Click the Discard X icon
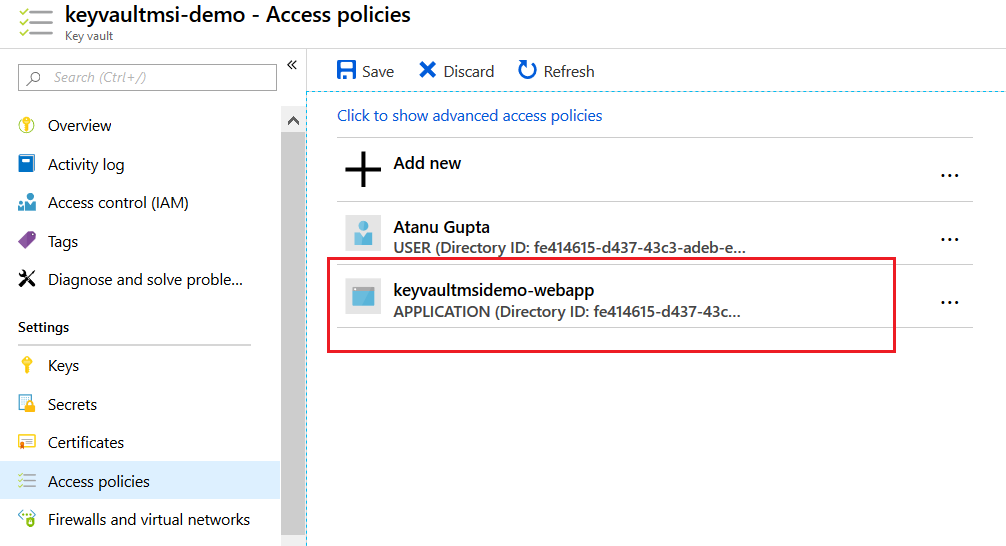The height and width of the screenshot is (546, 1006). 427,70
